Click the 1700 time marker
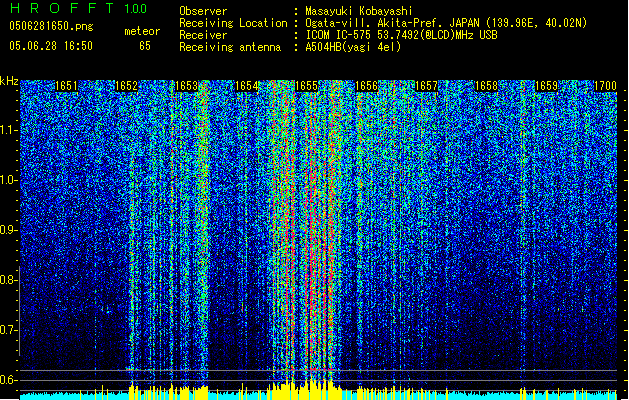Viewport: 629px width, 400px height. (605, 86)
